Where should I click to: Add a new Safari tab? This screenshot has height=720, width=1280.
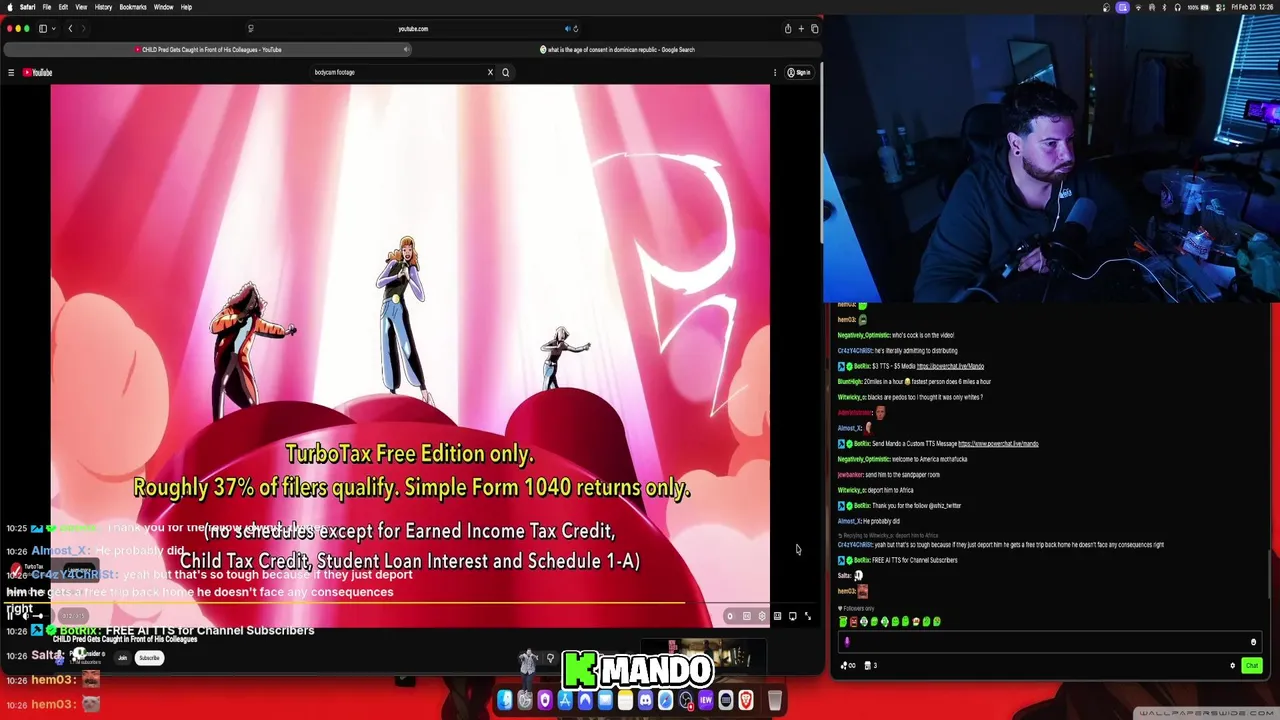[801, 29]
